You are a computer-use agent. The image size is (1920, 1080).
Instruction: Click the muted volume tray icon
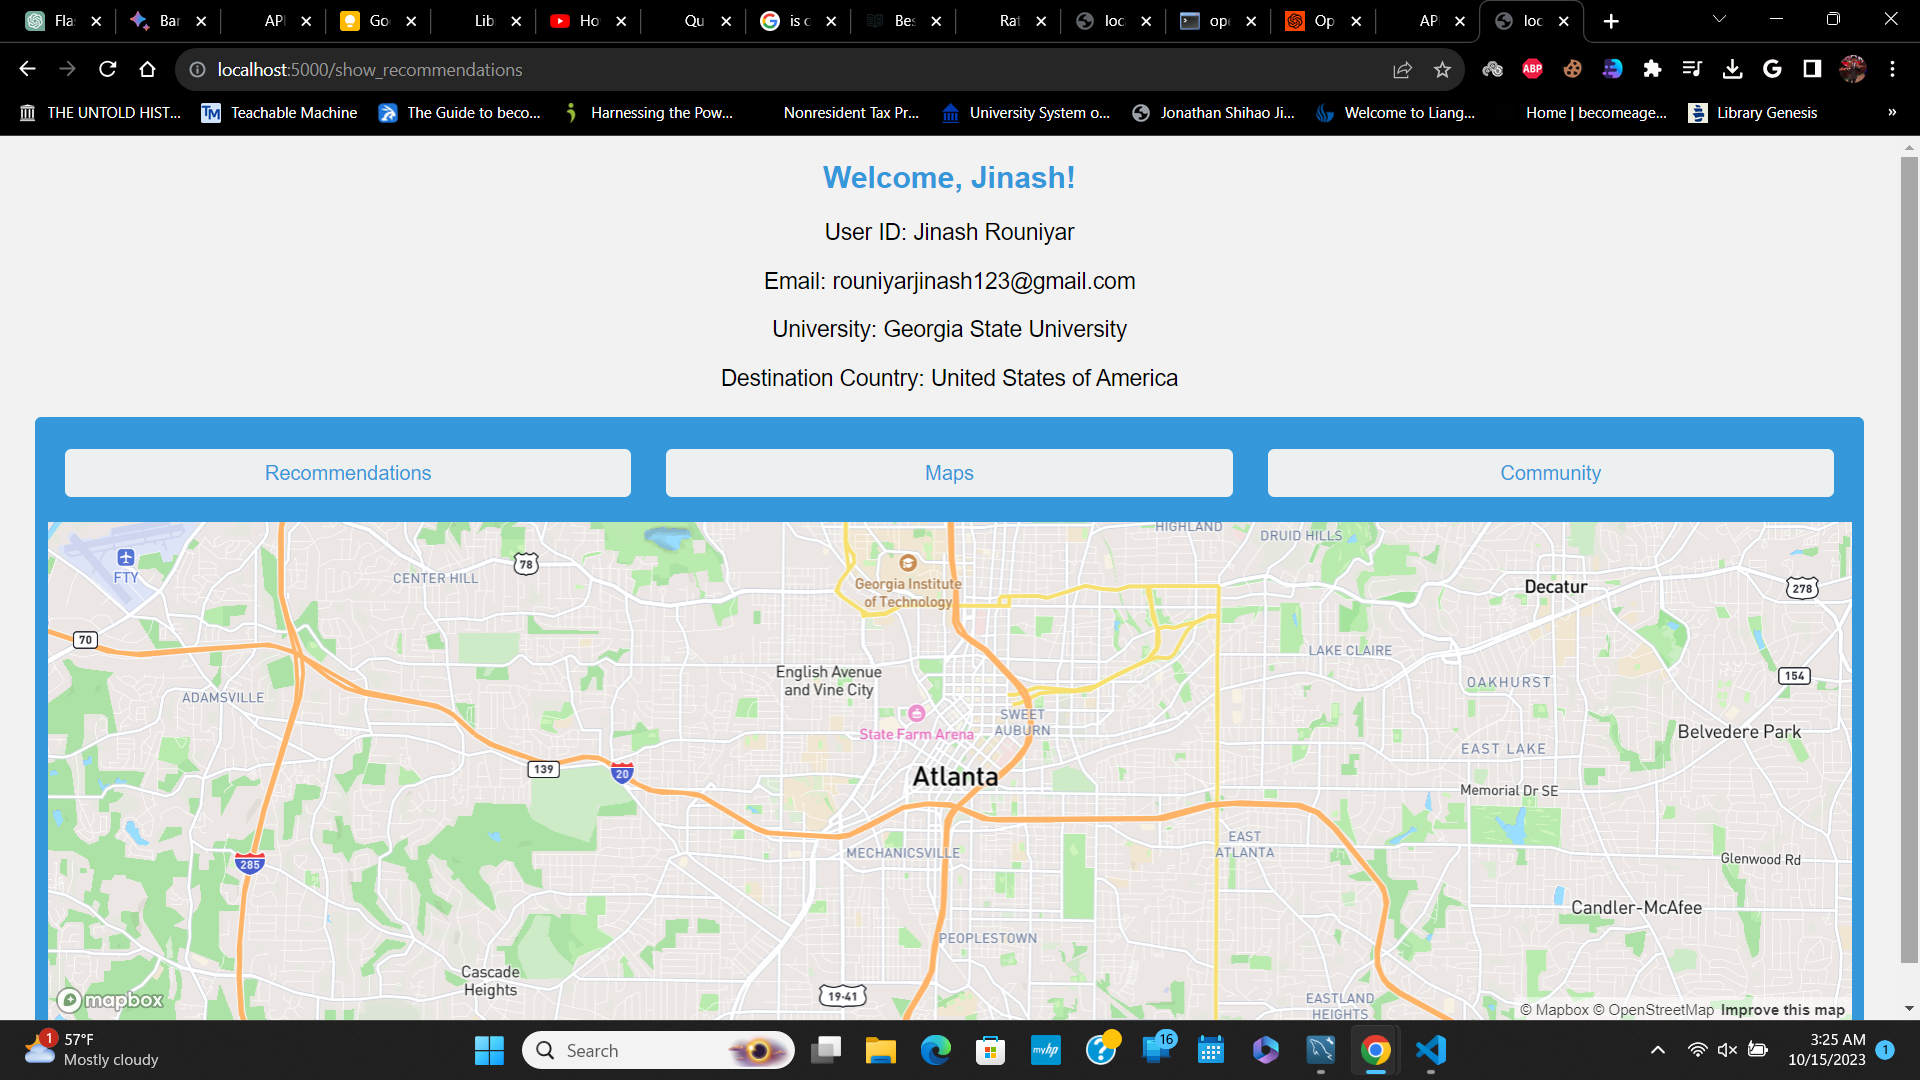[1727, 1050]
